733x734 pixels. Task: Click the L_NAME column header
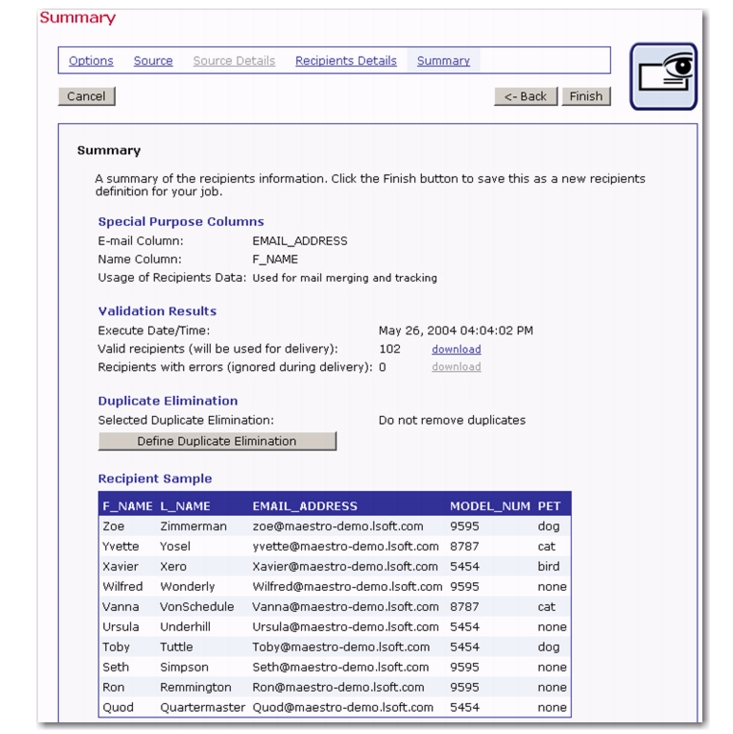coord(185,506)
